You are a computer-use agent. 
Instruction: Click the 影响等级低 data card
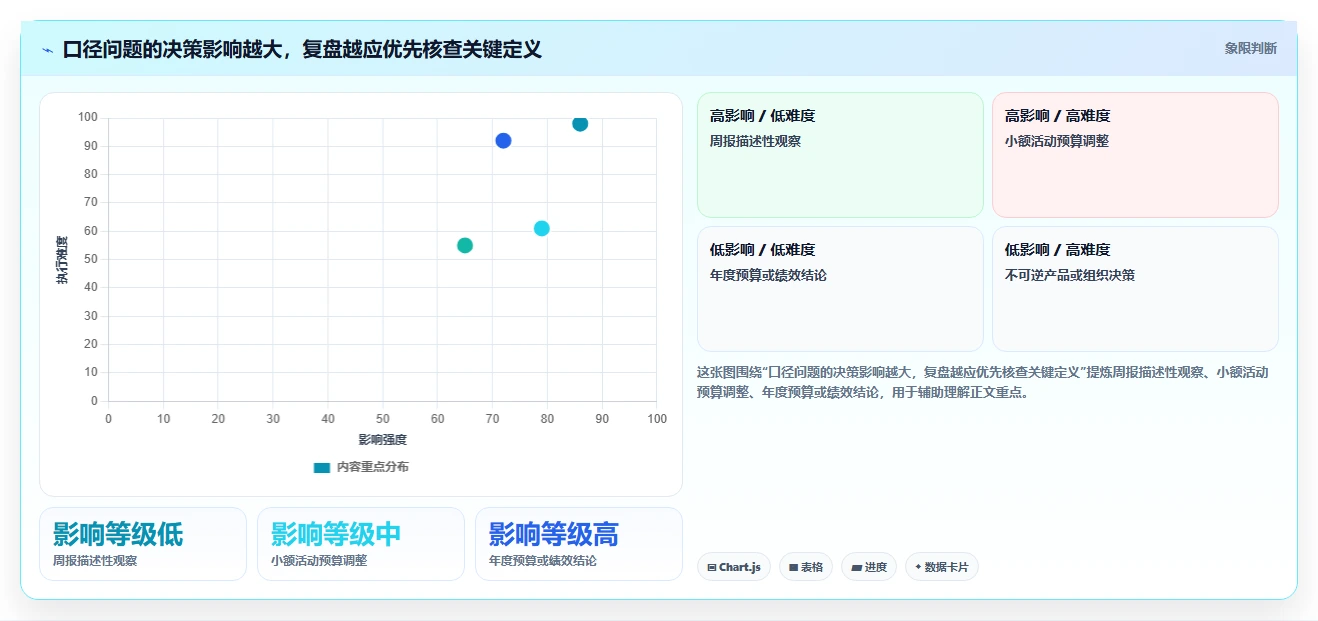click(x=143, y=544)
